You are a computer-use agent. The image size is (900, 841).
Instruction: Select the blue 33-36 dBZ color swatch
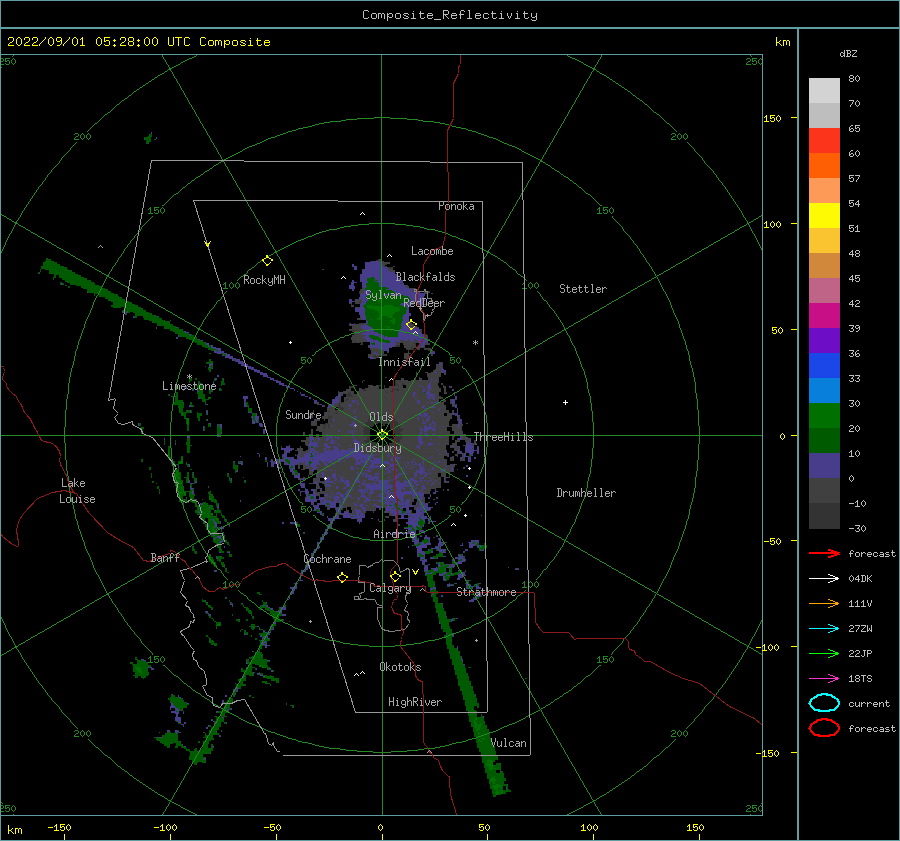click(x=824, y=366)
